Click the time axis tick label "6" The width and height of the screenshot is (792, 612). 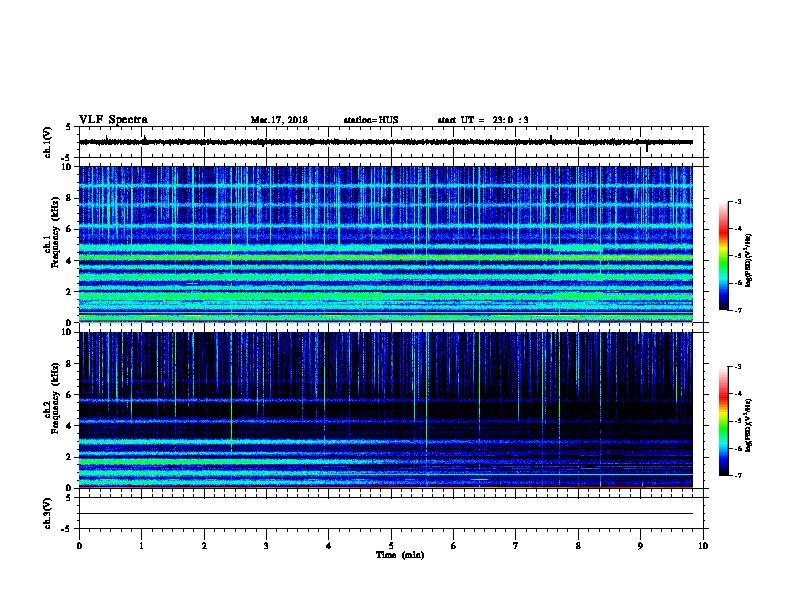click(454, 546)
